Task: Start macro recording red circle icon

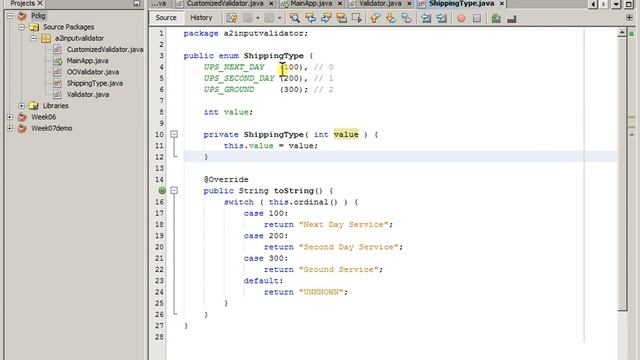Action: (461, 18)
